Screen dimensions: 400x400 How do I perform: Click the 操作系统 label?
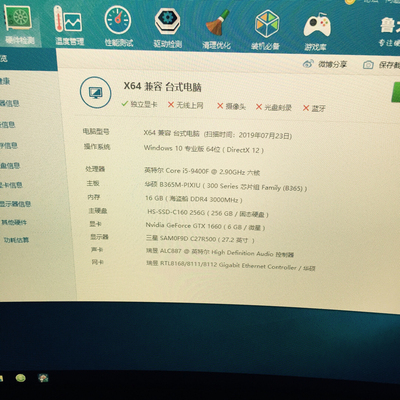97,146
